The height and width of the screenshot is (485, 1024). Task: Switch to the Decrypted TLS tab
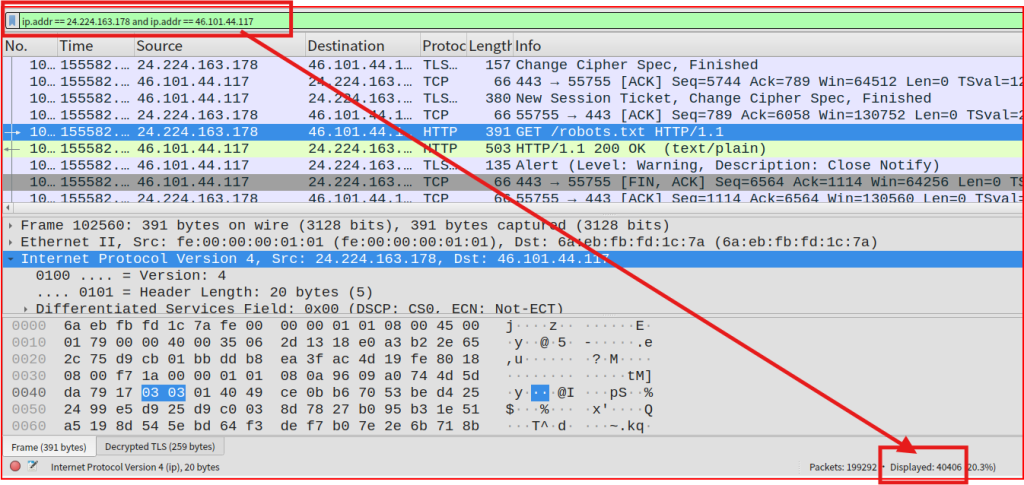pos(159,447)
